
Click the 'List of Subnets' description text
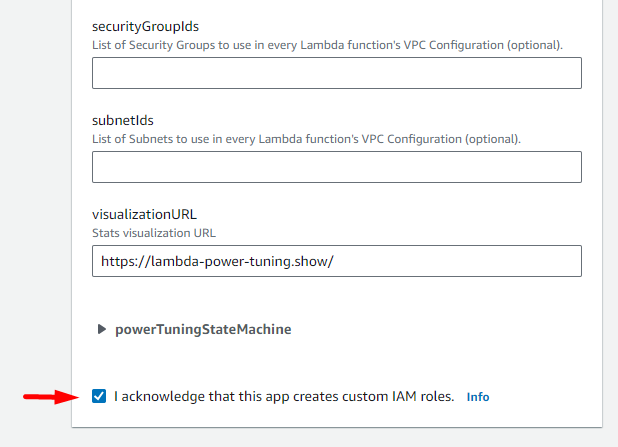point(306,139)
